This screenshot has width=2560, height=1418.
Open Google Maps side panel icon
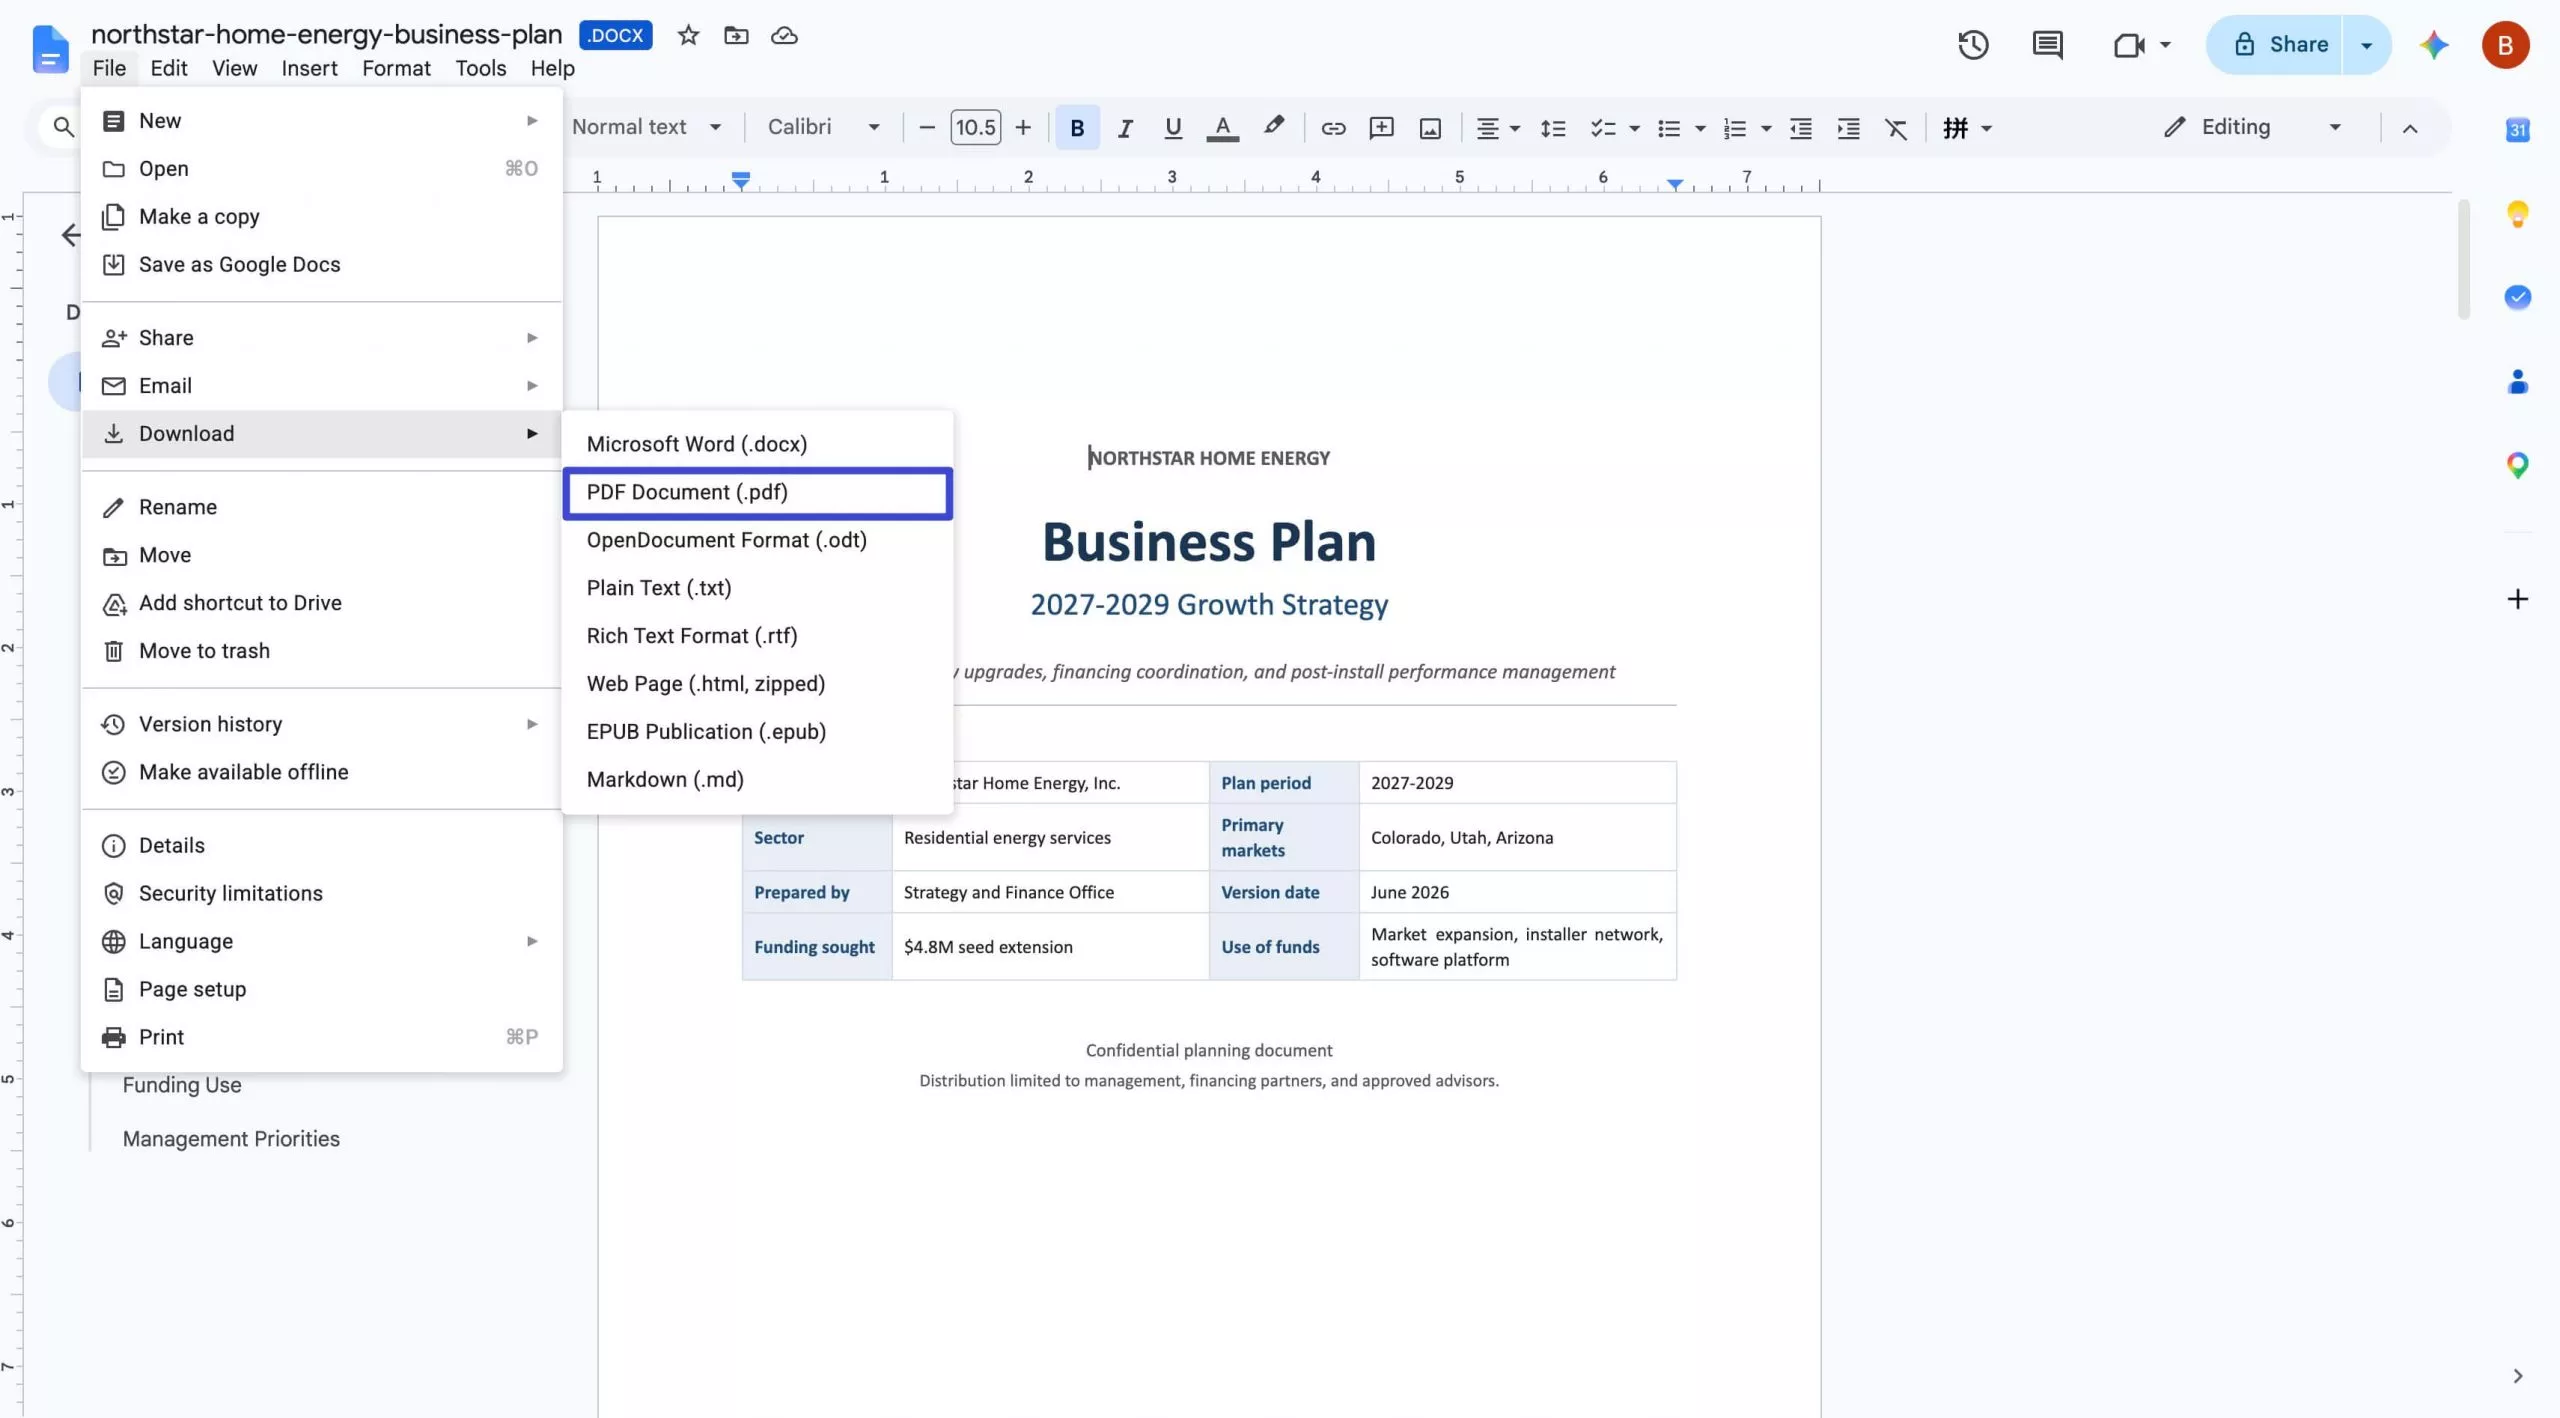pos(2517,465)
